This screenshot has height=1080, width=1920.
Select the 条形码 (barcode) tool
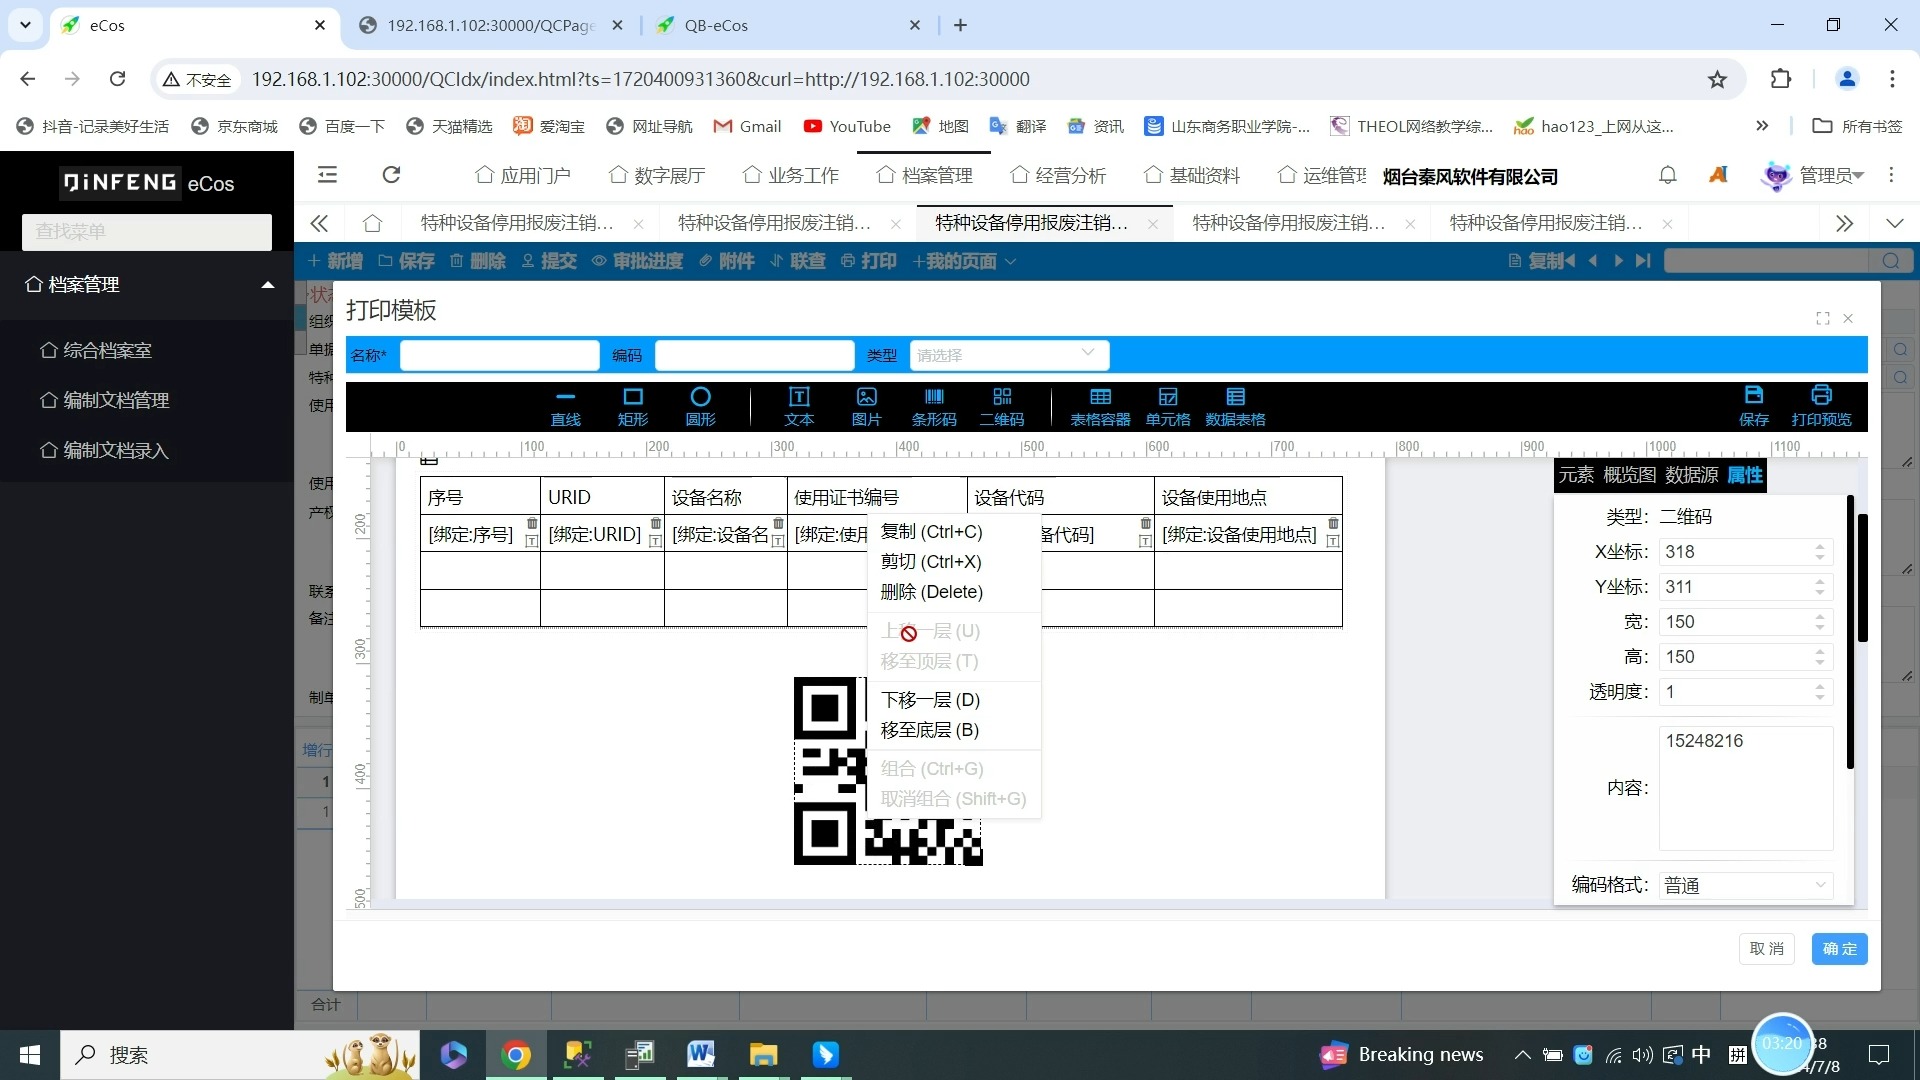pyautogui.click(x=932, y=406)
